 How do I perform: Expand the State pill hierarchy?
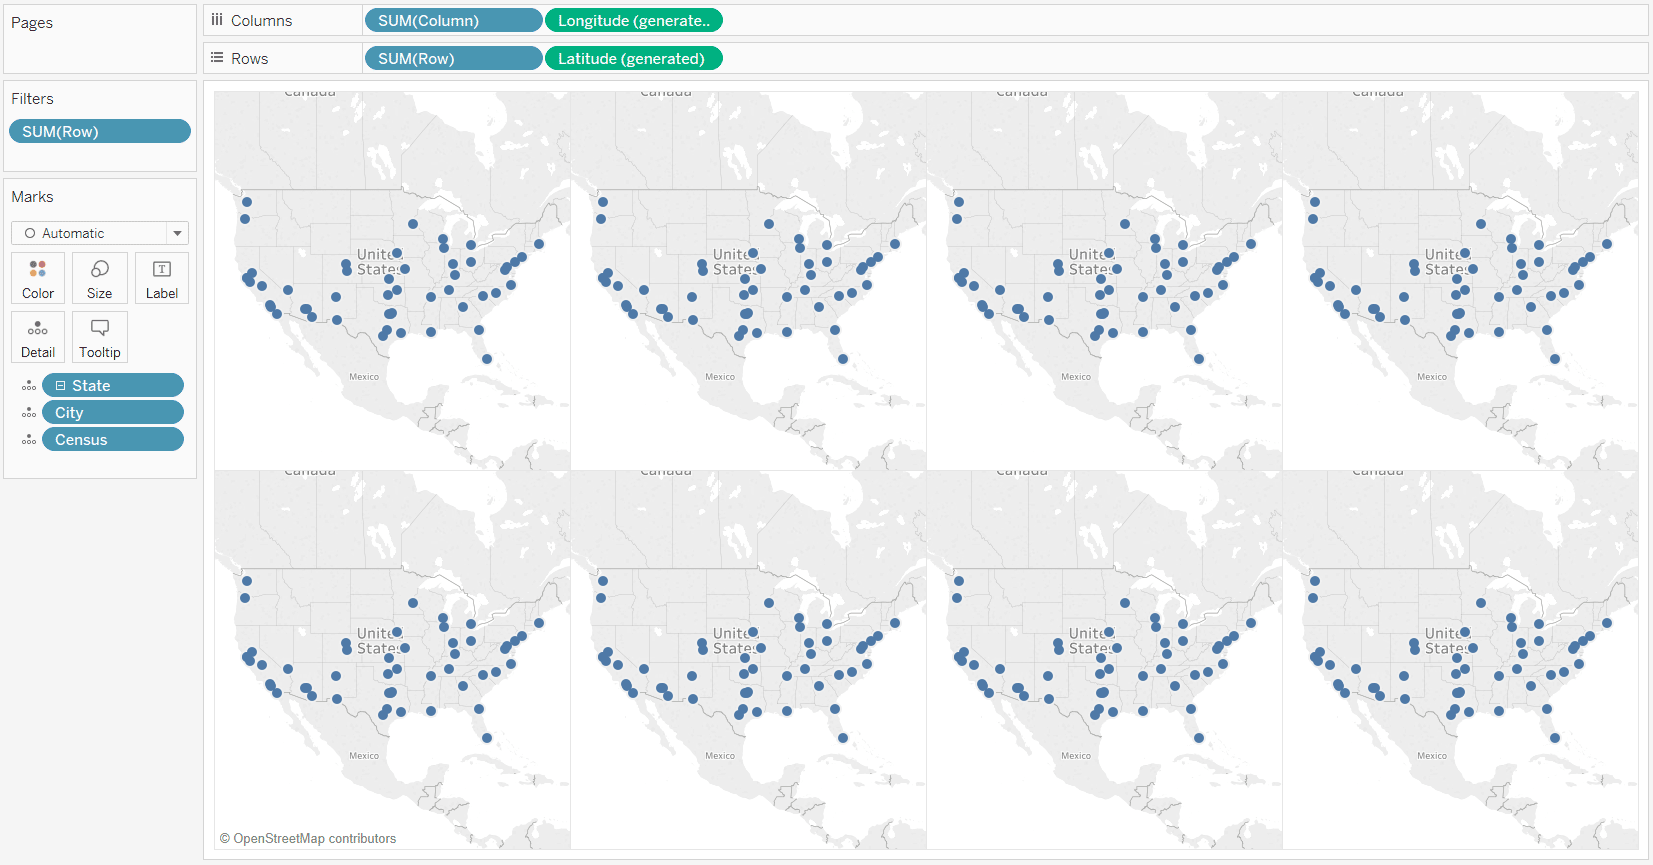61,386
